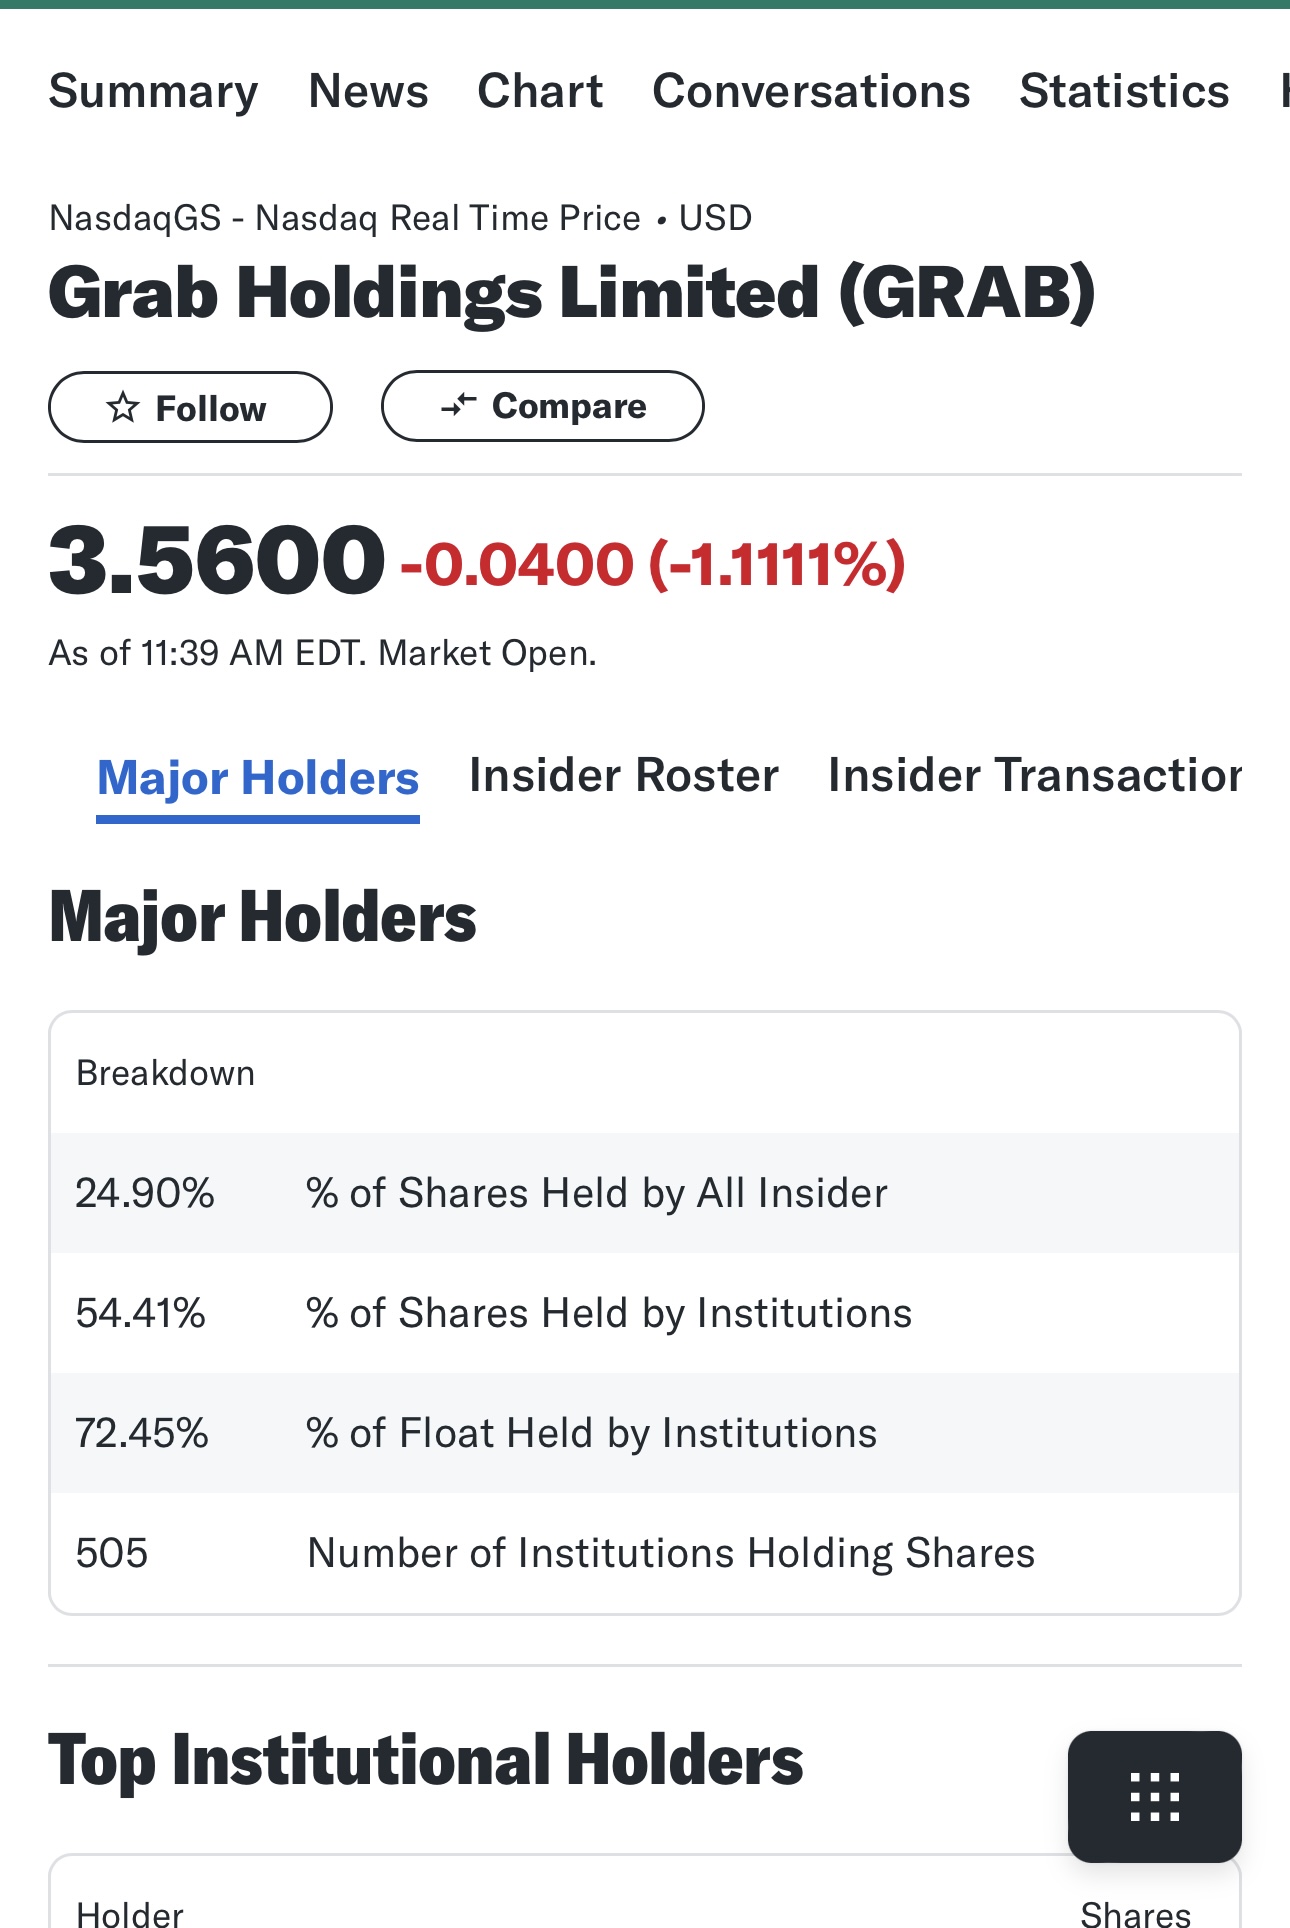This screenshot has width=1290, height=1928.
Task: Open the Summary tab
Action: tap(153, 91)
